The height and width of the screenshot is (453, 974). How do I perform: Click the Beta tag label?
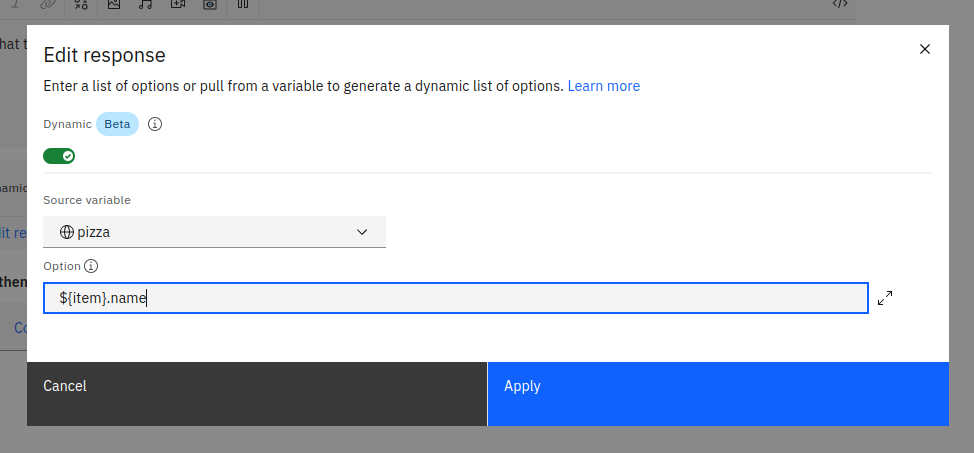tap(117, 125)
